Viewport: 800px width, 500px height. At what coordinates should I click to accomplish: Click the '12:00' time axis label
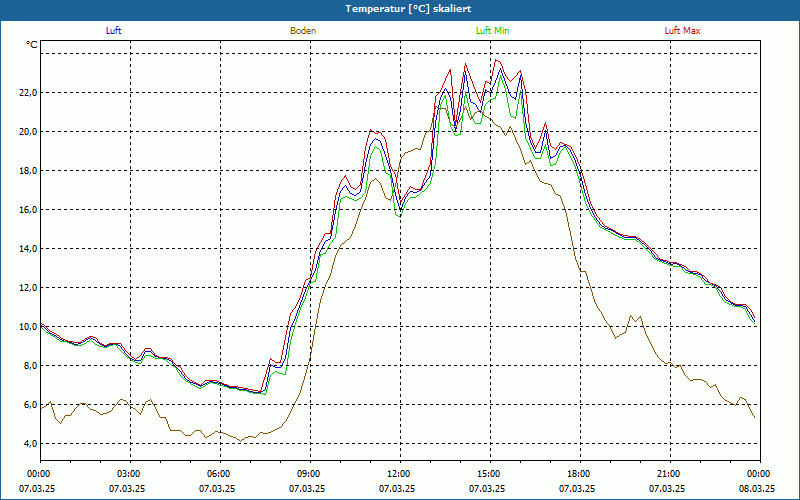(400, 474)
